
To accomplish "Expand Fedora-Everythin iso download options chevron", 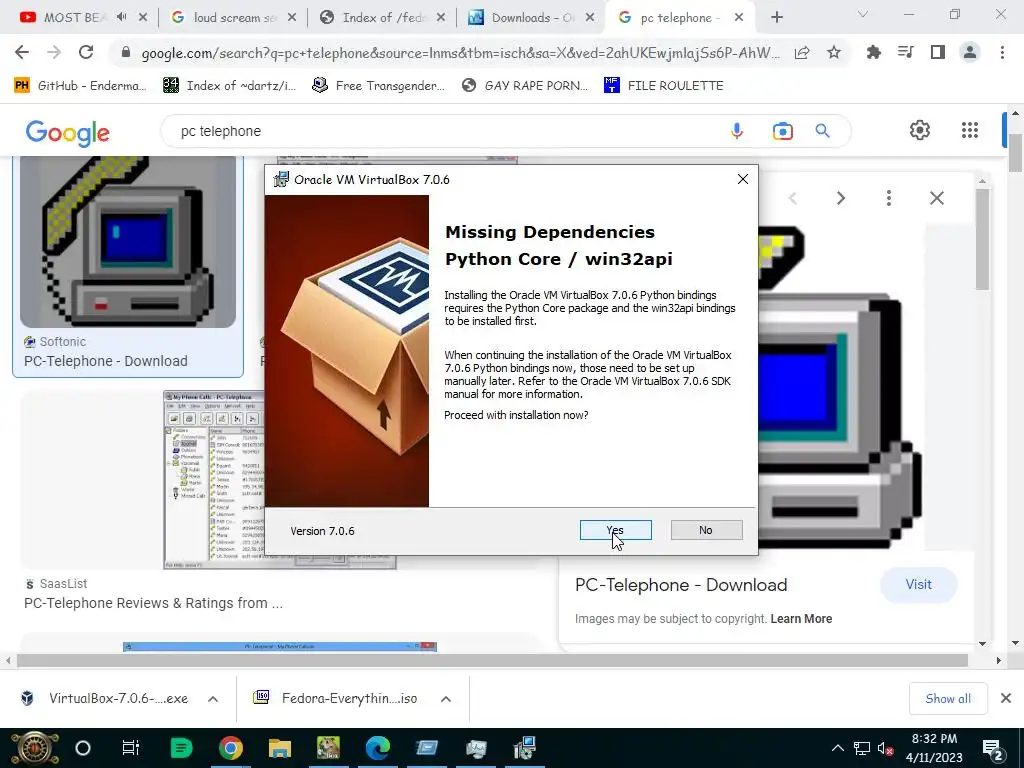I will point(446,699).
